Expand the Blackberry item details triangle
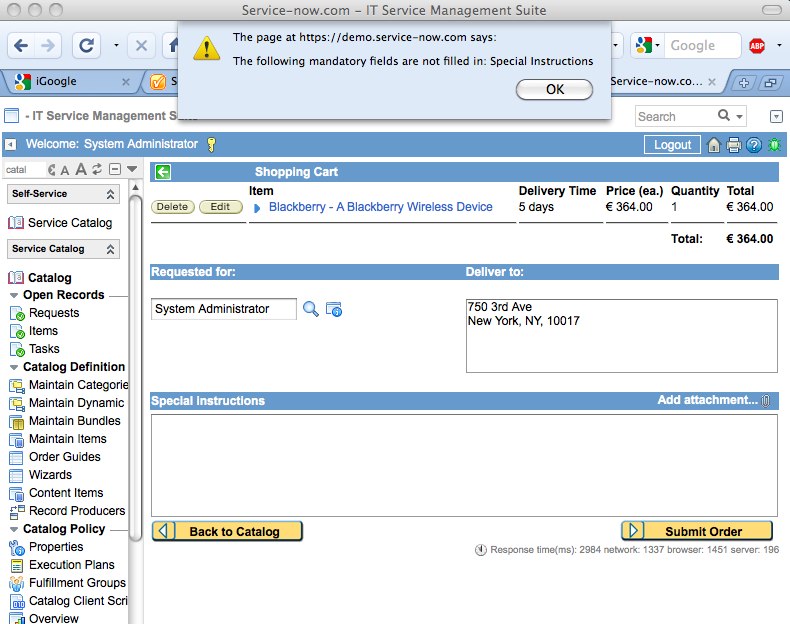The height and width of the screenshot is (624, 790). (257, 208)
